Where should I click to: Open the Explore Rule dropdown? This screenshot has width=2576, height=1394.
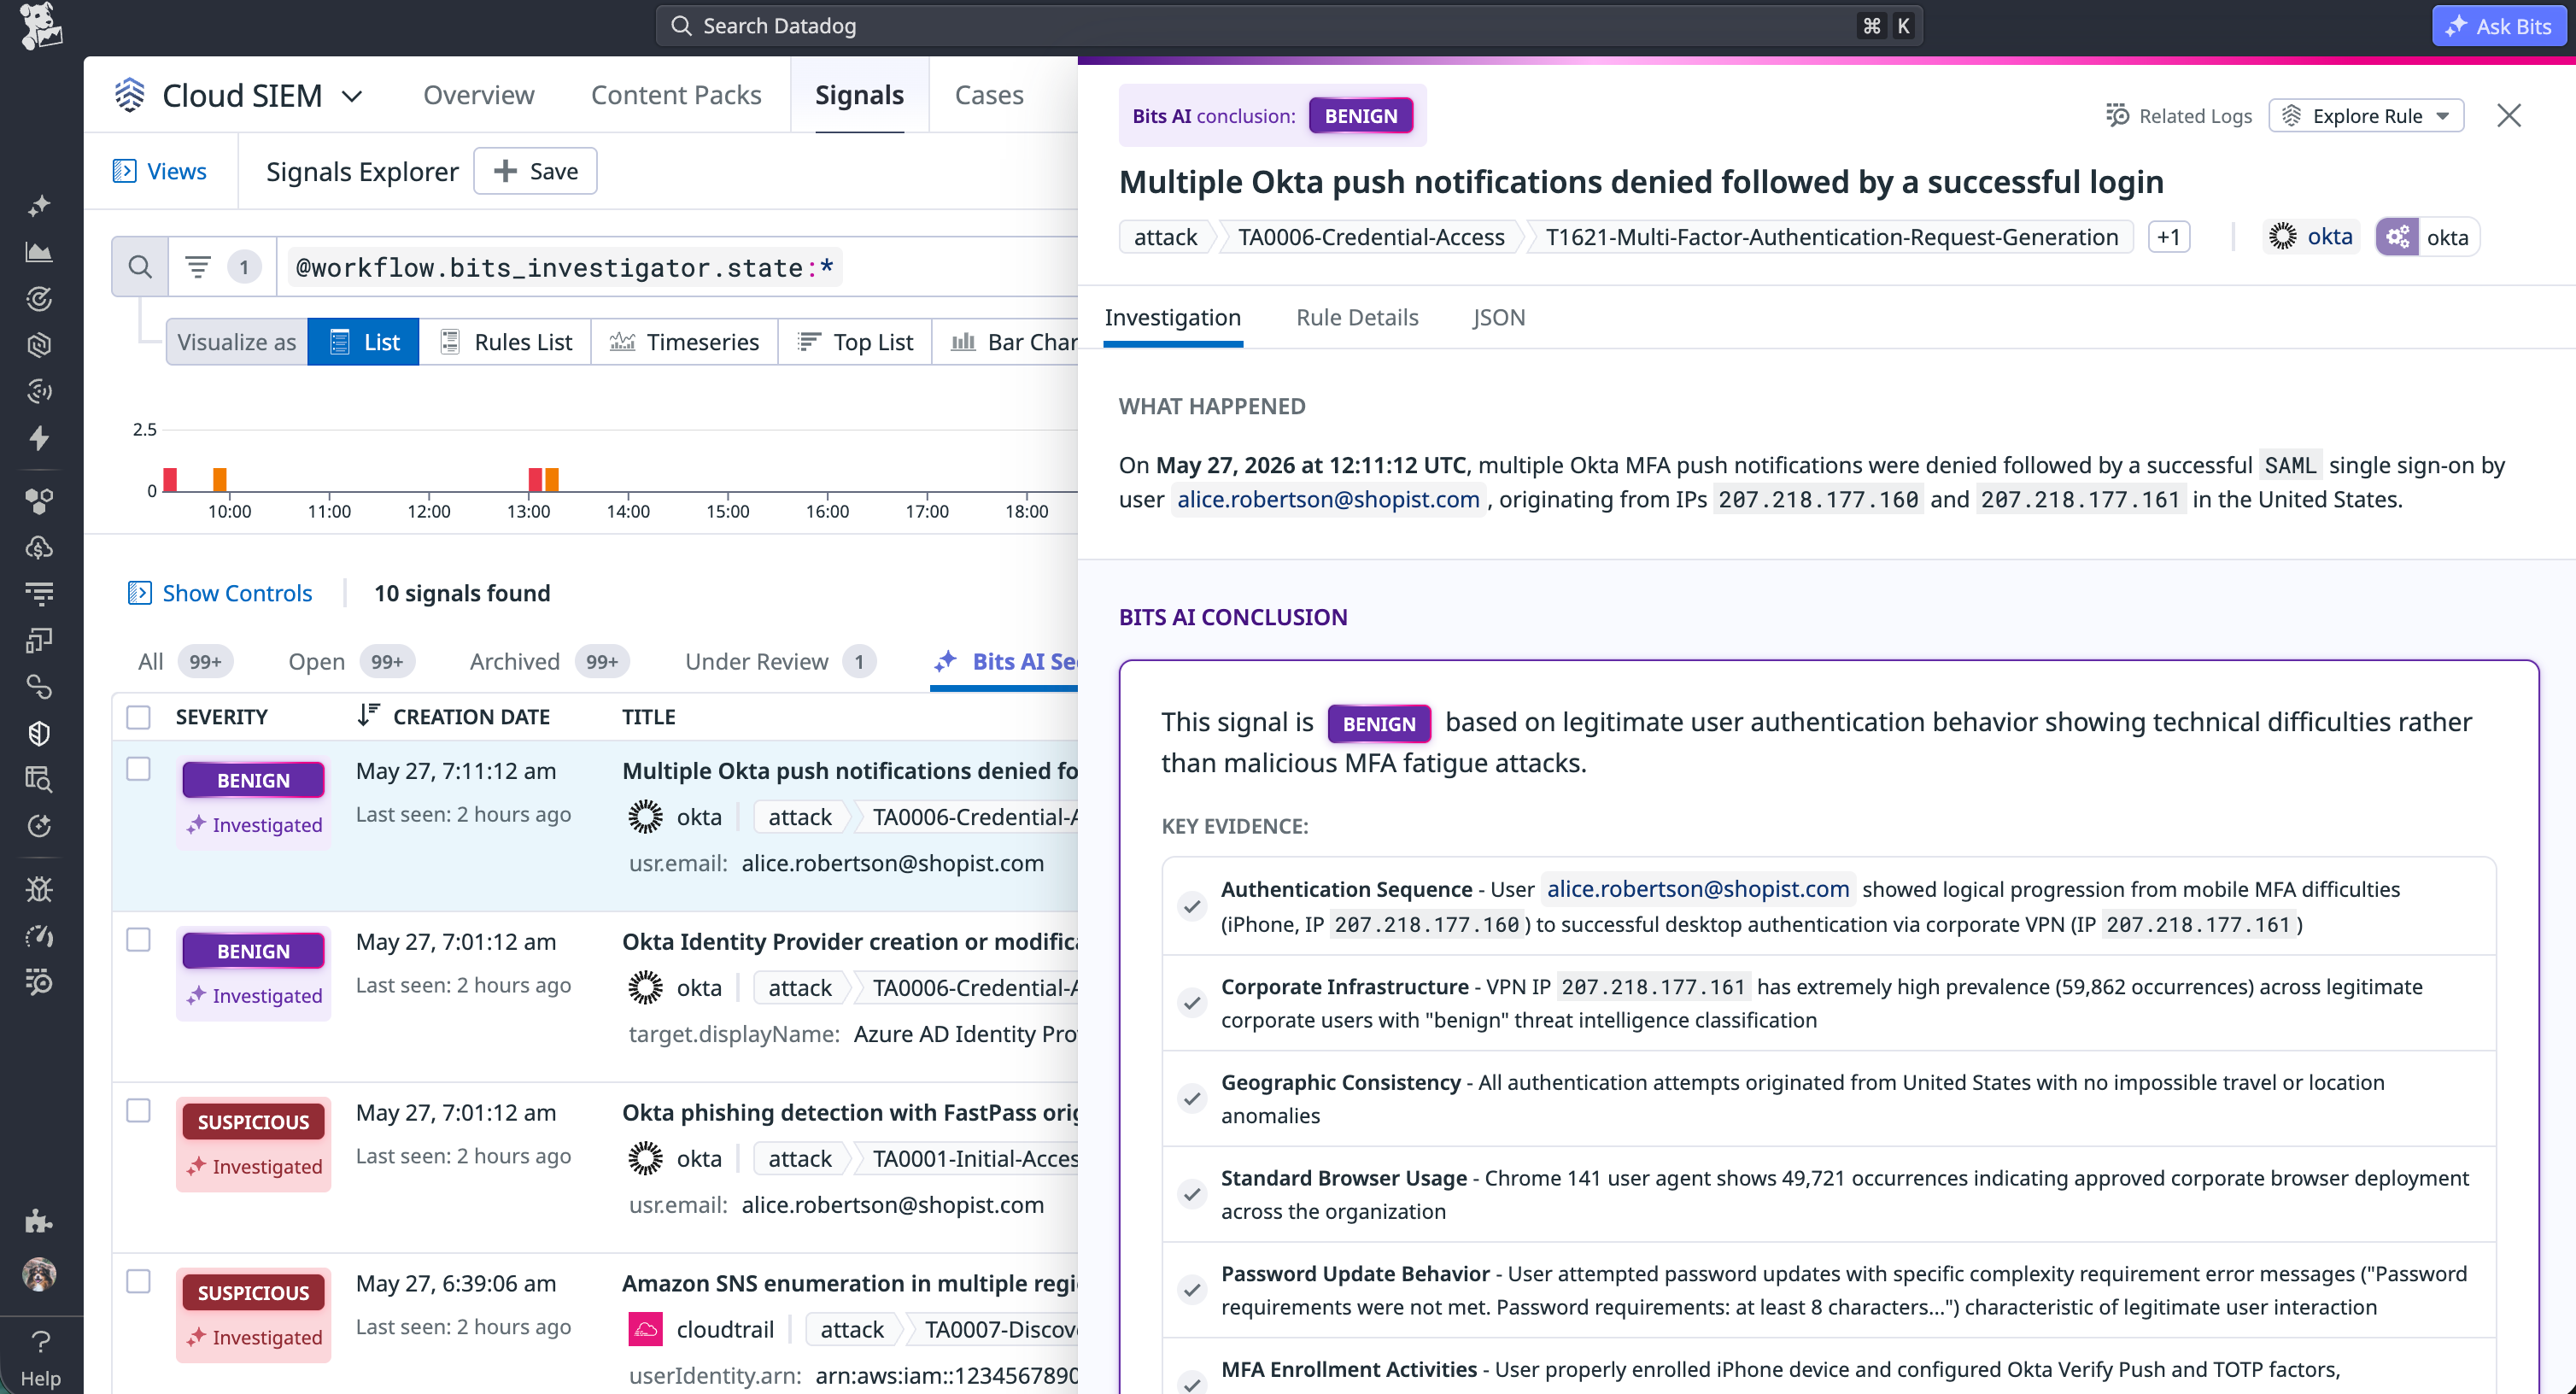pyautogui.click(x=2366, y=116)
